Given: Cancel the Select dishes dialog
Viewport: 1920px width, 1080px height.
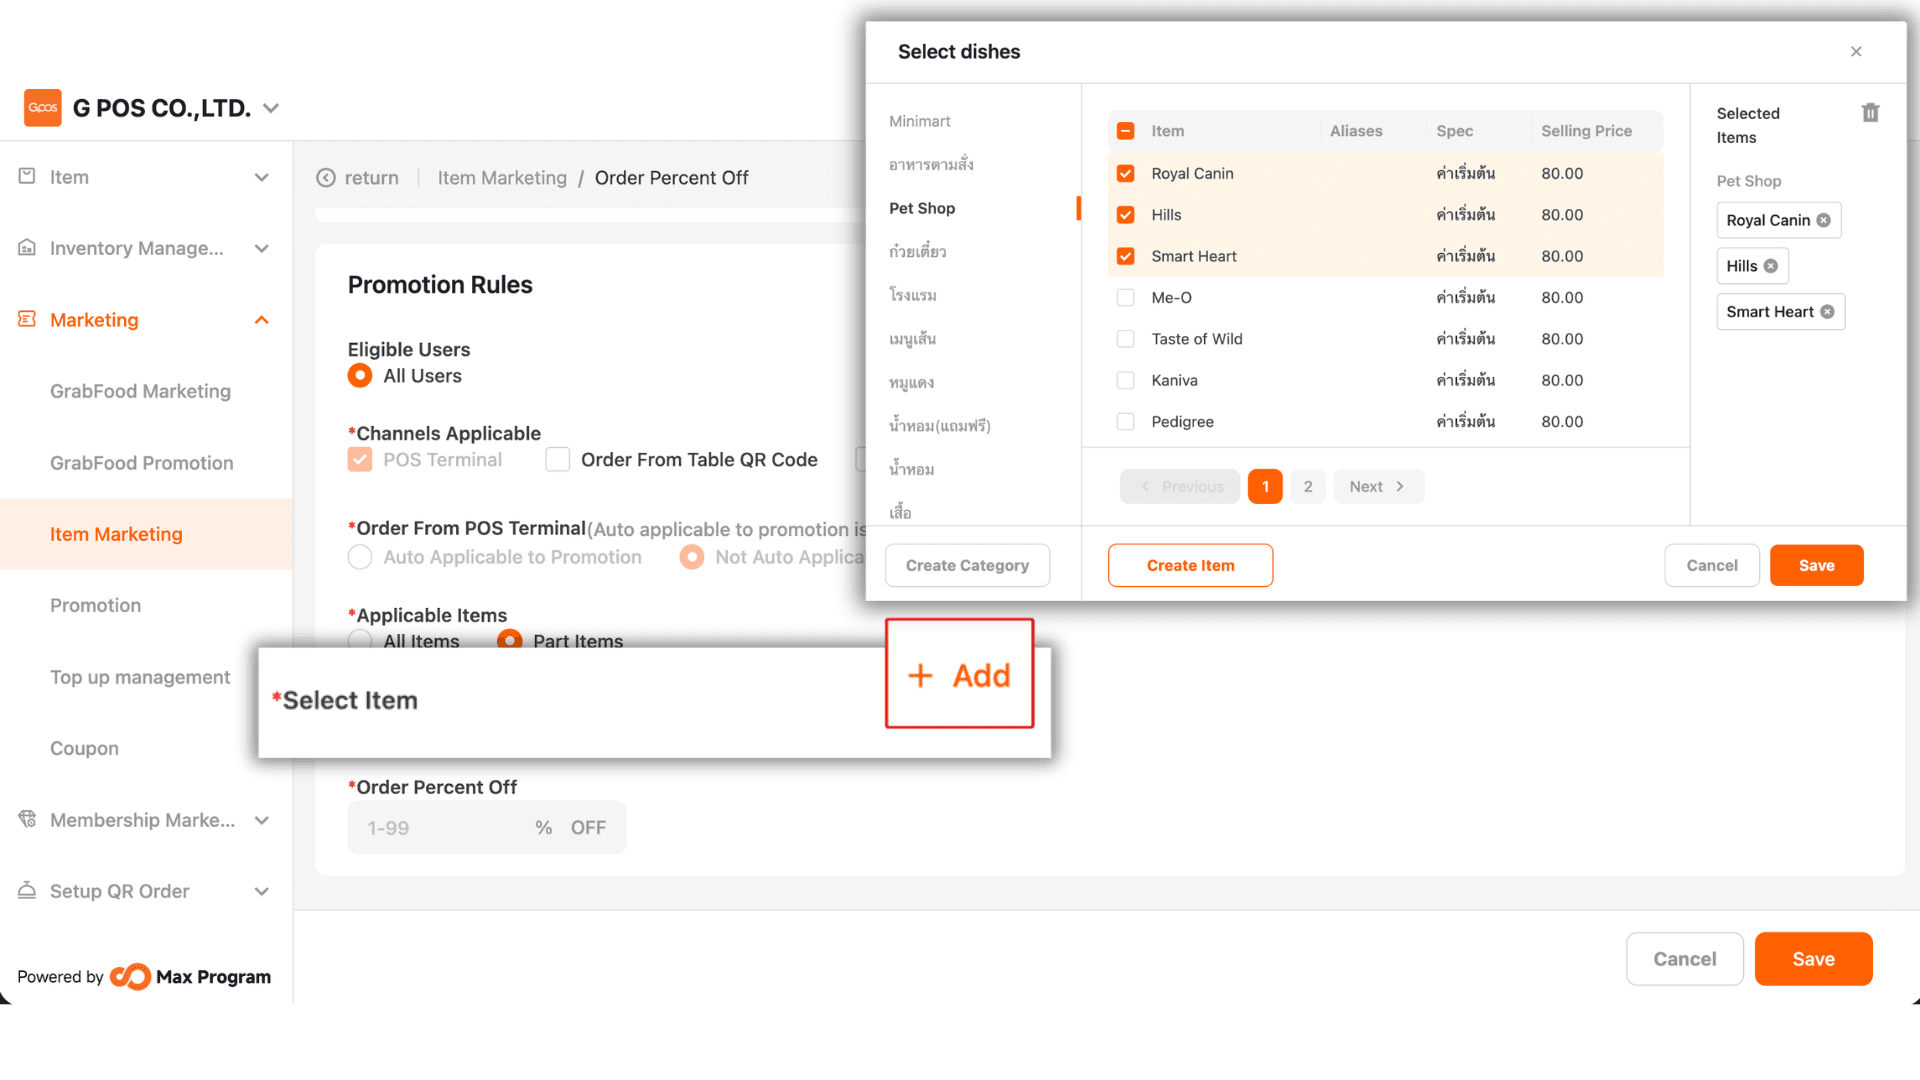Looking at the screenshot, I should 1711,565.
